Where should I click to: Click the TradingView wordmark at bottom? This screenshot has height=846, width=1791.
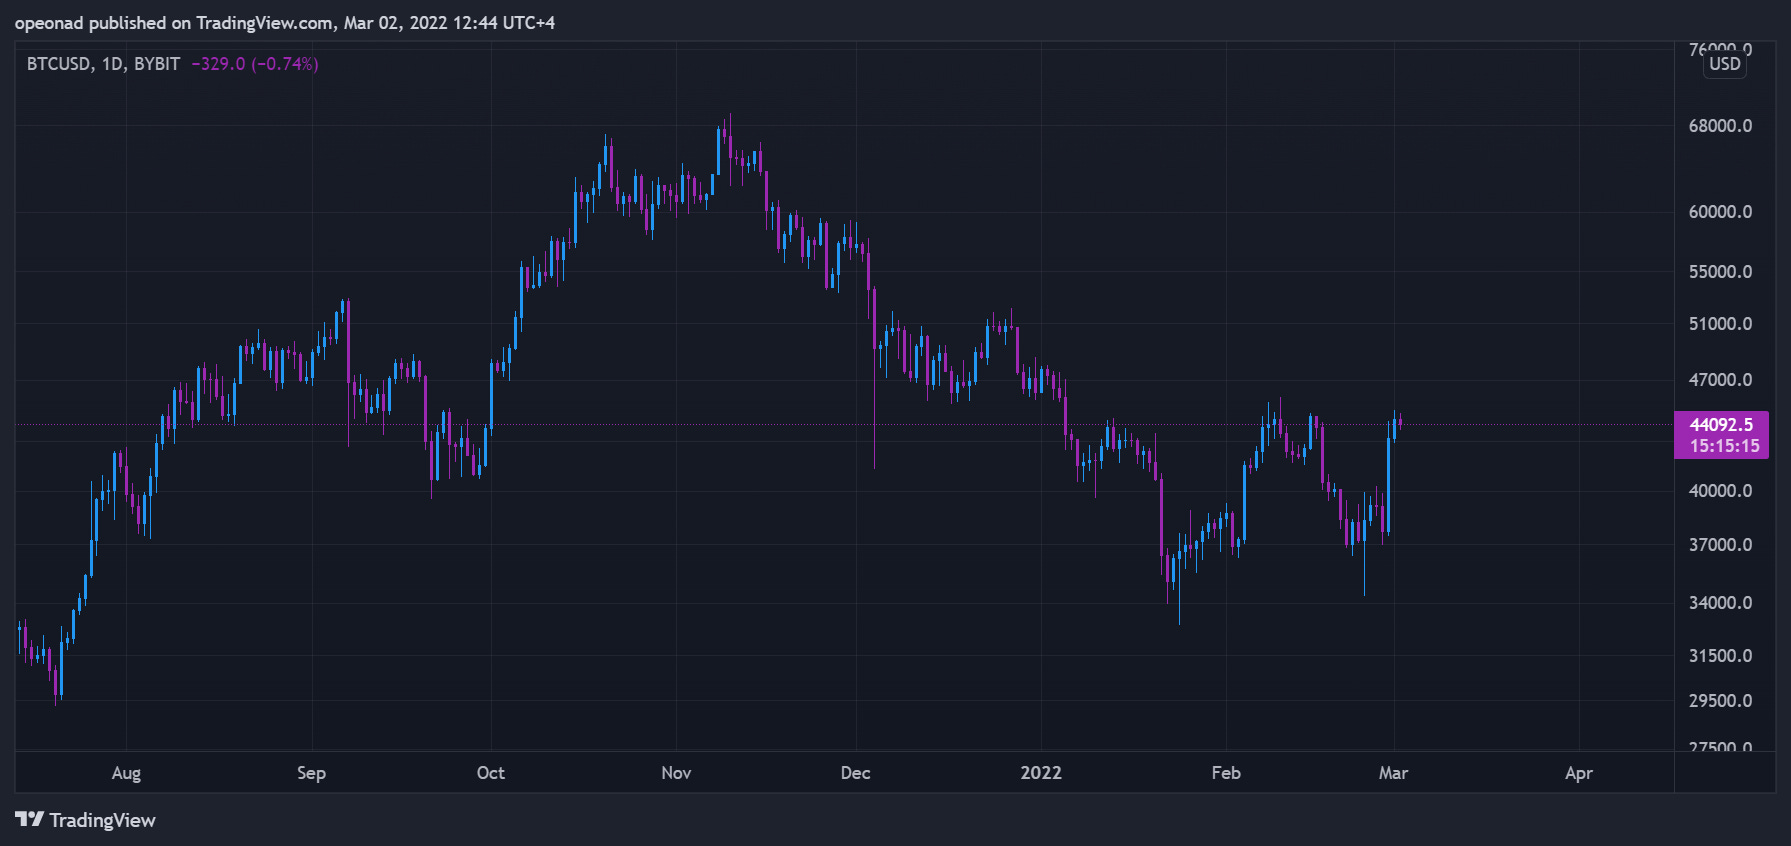[x=102, y=820]
